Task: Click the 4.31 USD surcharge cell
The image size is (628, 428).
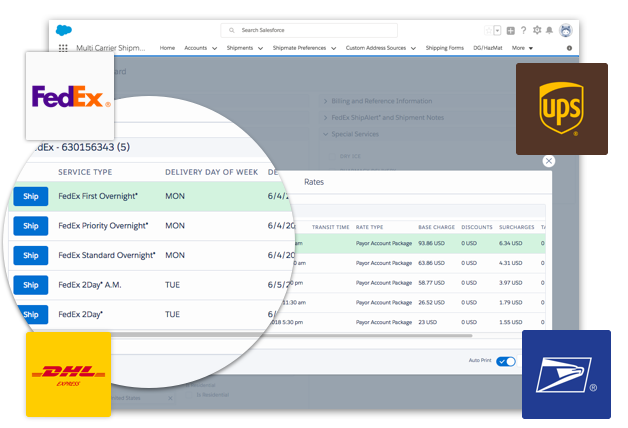Action: pyautogui.click(x=510, y=263)
